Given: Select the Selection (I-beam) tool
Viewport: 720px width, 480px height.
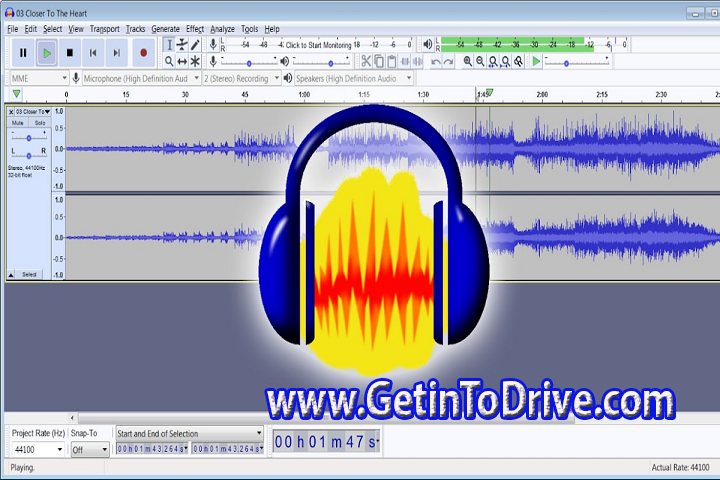Looking at the screenshot, I should (x=169, y=45).
